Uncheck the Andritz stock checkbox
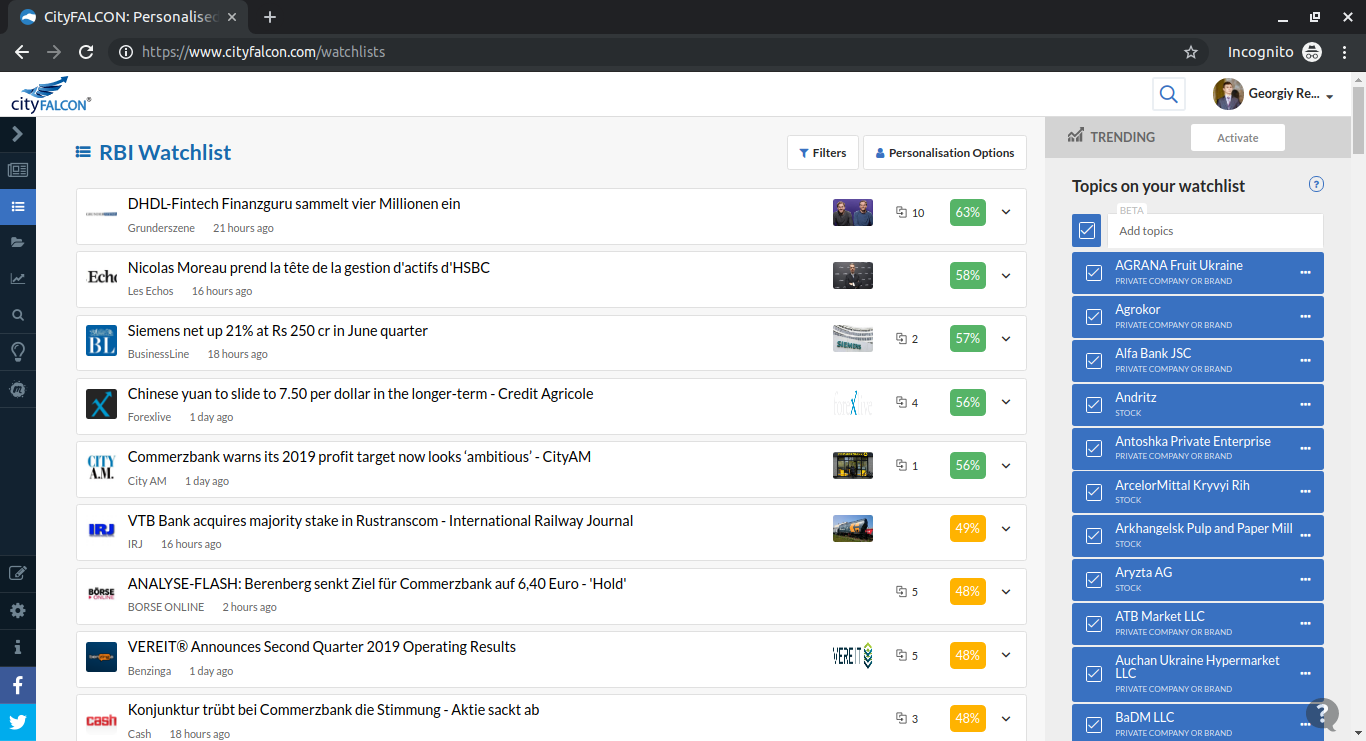Viewport: 1366px width, 741px height. coord(1093,404)
